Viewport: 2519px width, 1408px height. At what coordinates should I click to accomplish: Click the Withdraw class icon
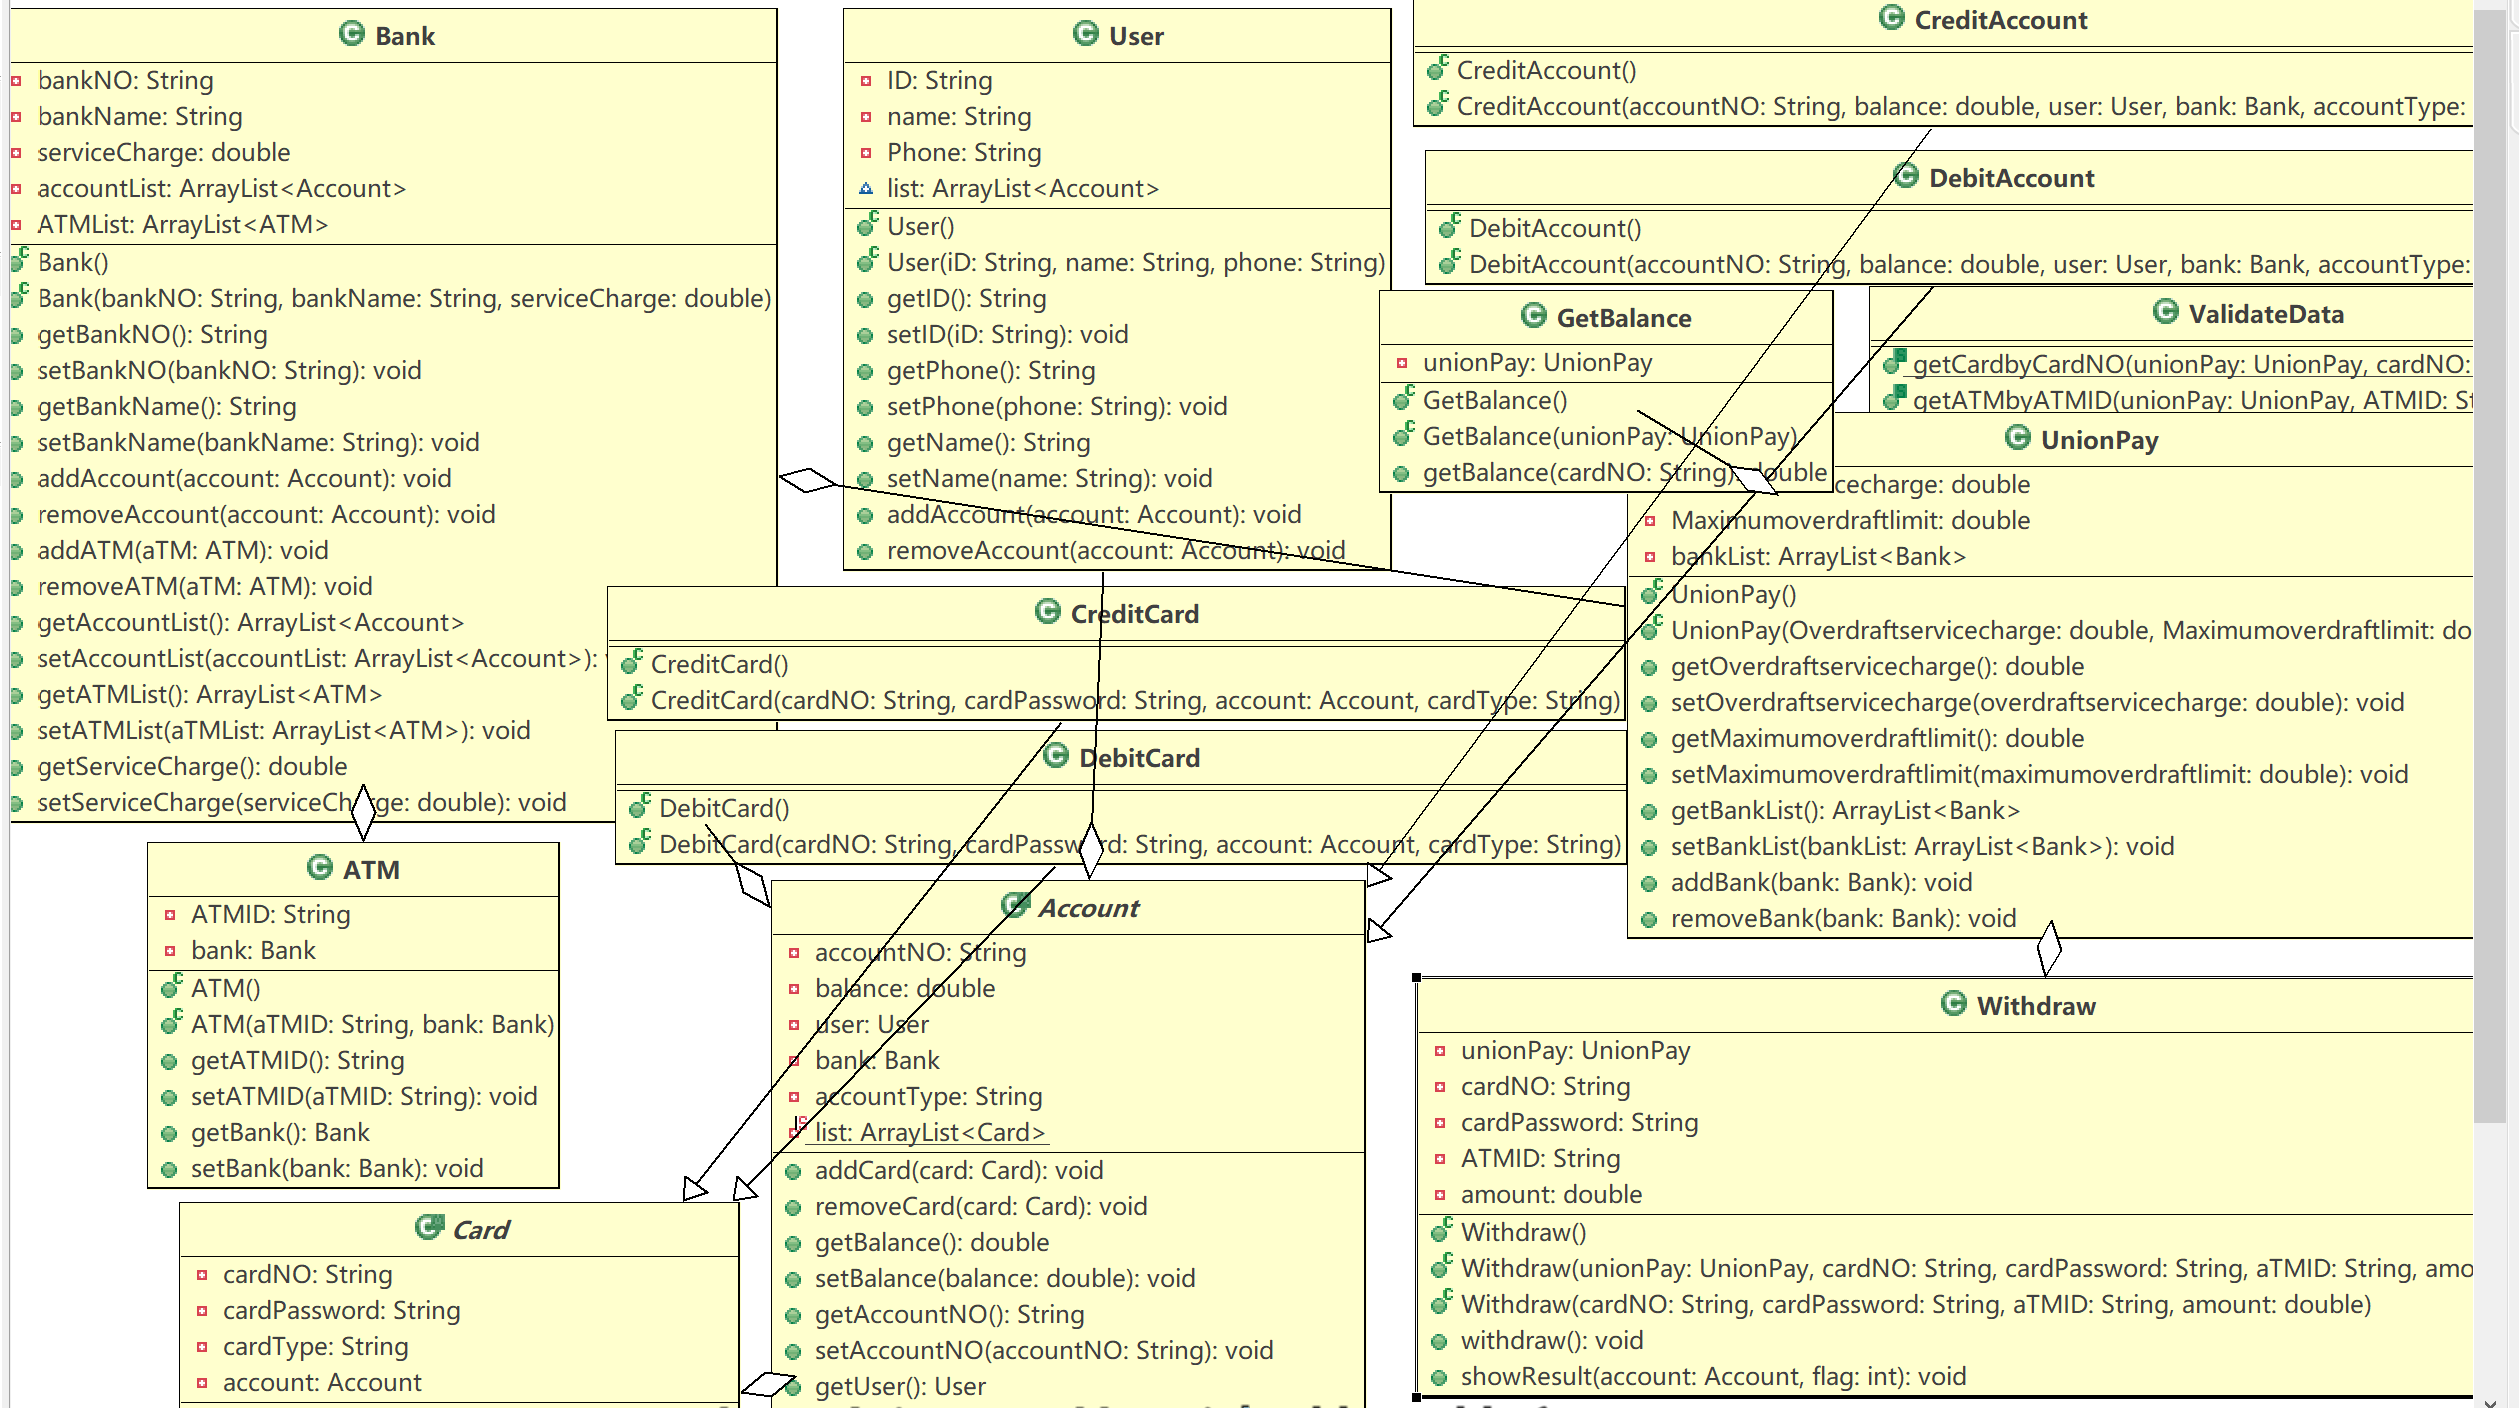pos(1953,1004)
